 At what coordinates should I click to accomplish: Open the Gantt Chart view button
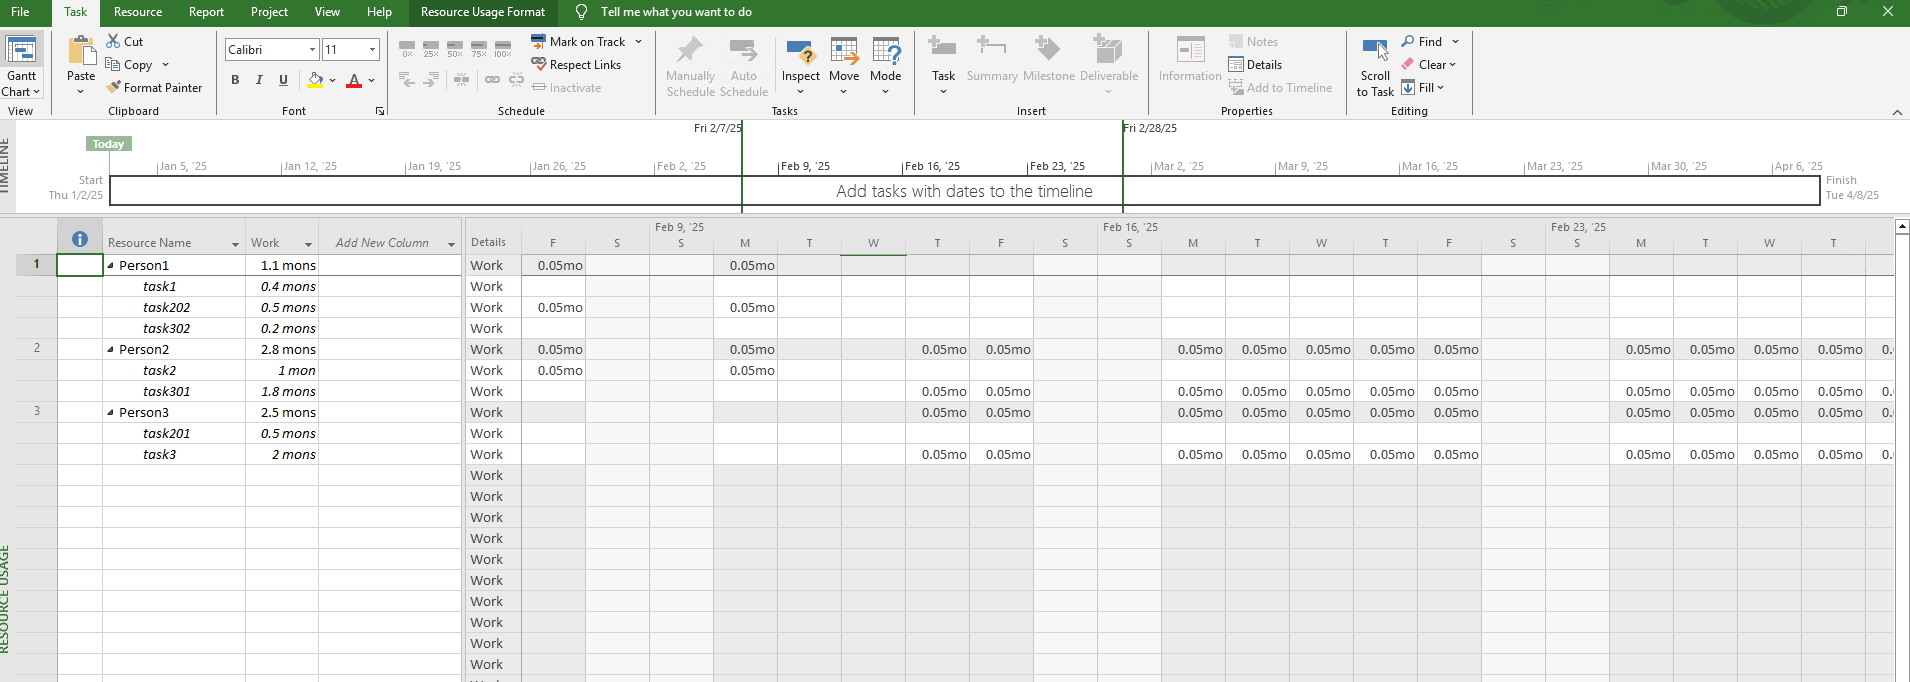(21, 66)
